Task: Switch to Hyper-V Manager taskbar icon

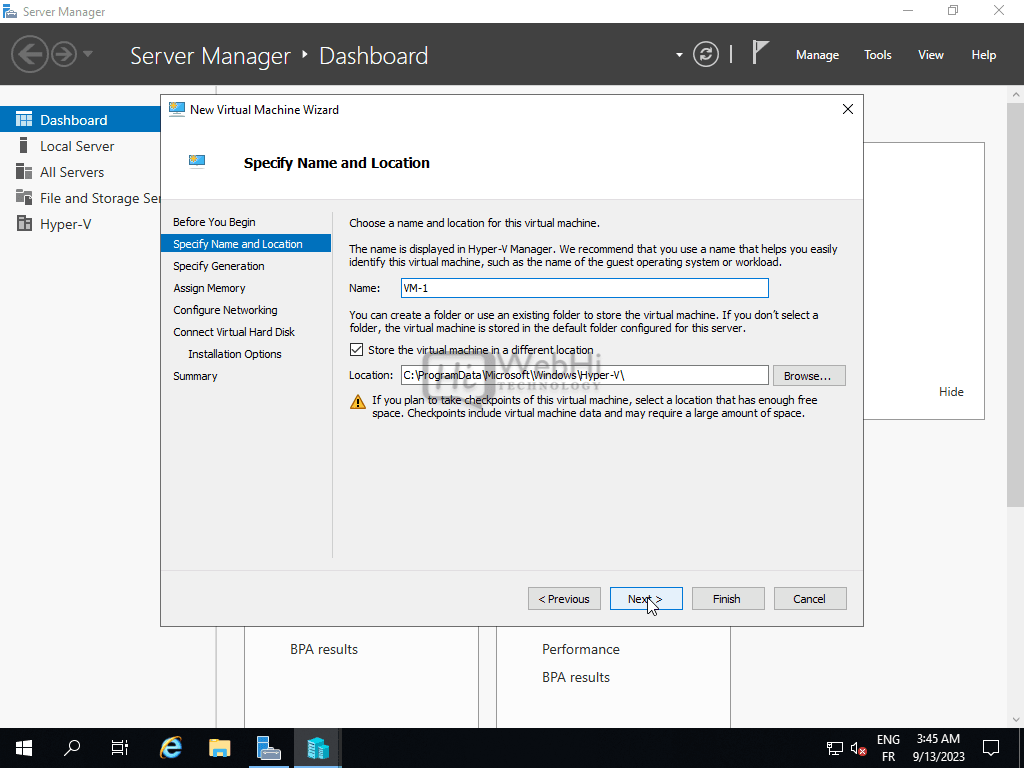Action: 317,748
